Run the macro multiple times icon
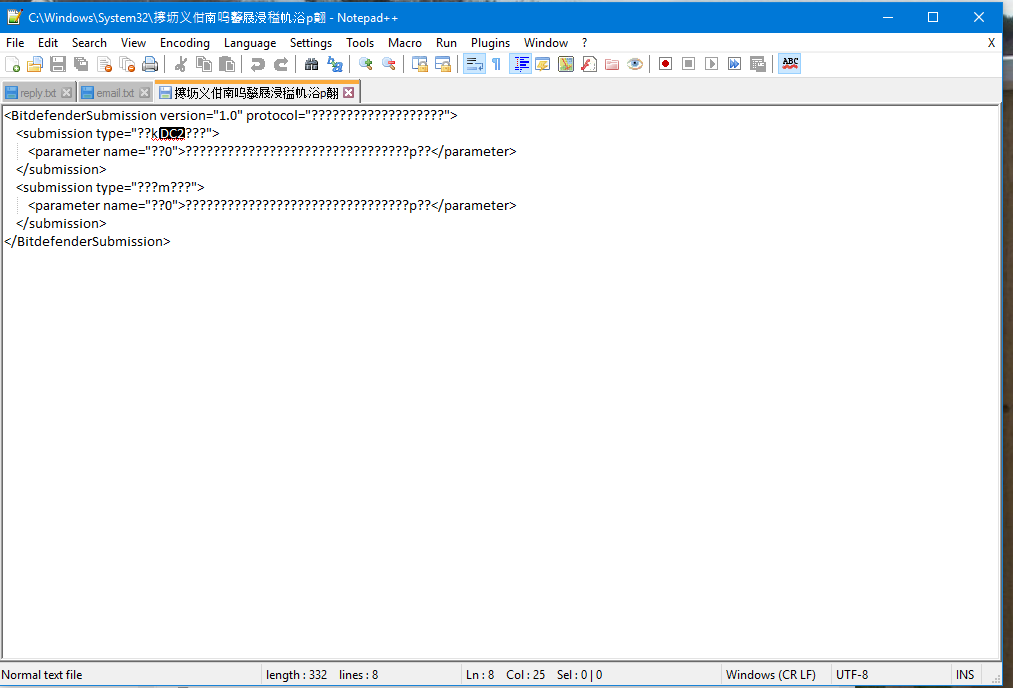The image size is (1013, 688). coord(735,64)
